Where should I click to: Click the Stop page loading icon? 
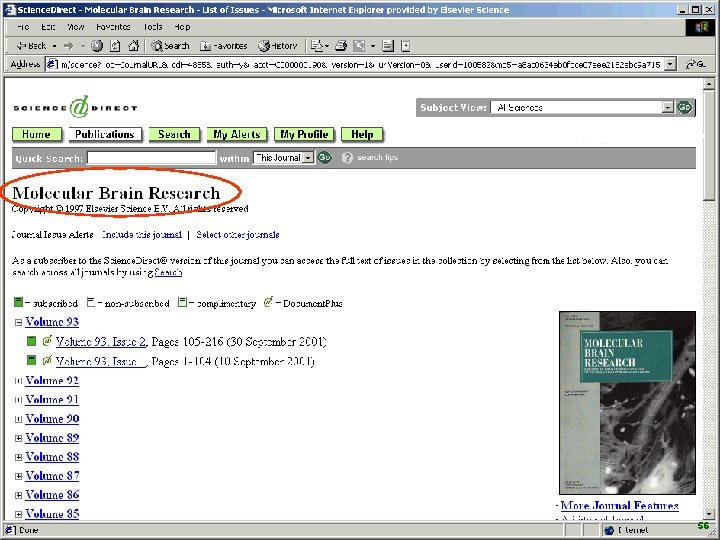(96, 46)
